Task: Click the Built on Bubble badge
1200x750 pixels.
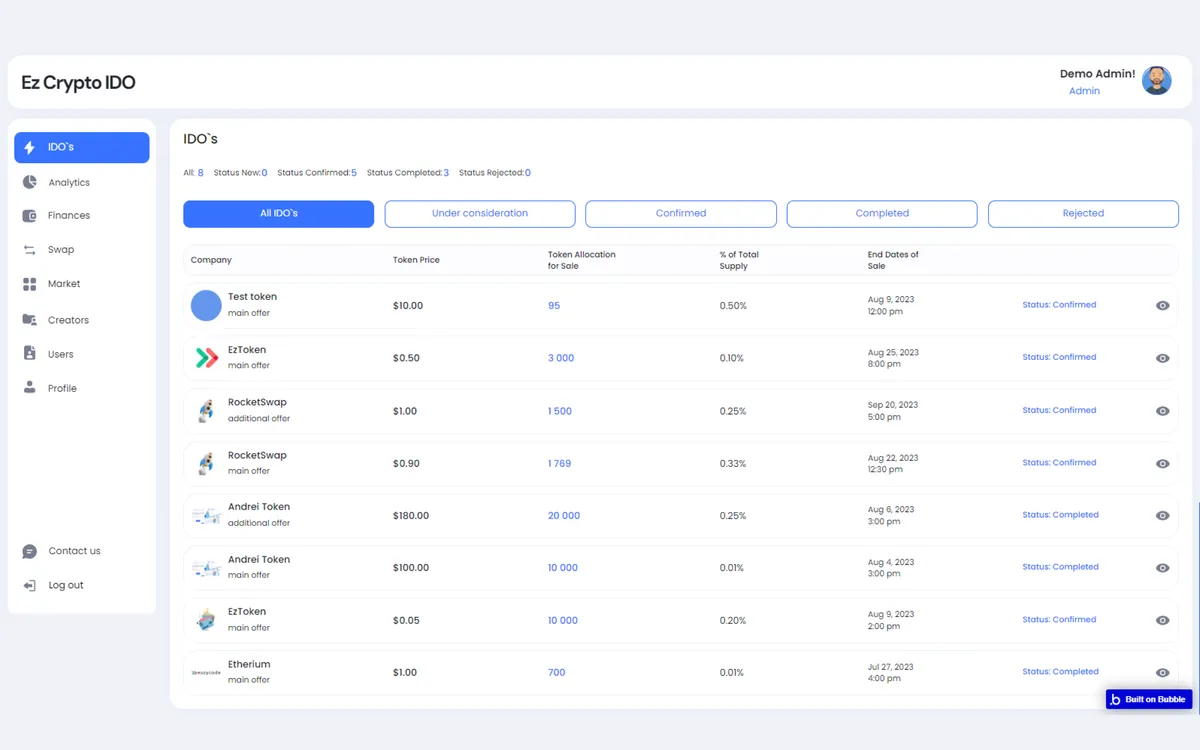Action: (1149, 699)
